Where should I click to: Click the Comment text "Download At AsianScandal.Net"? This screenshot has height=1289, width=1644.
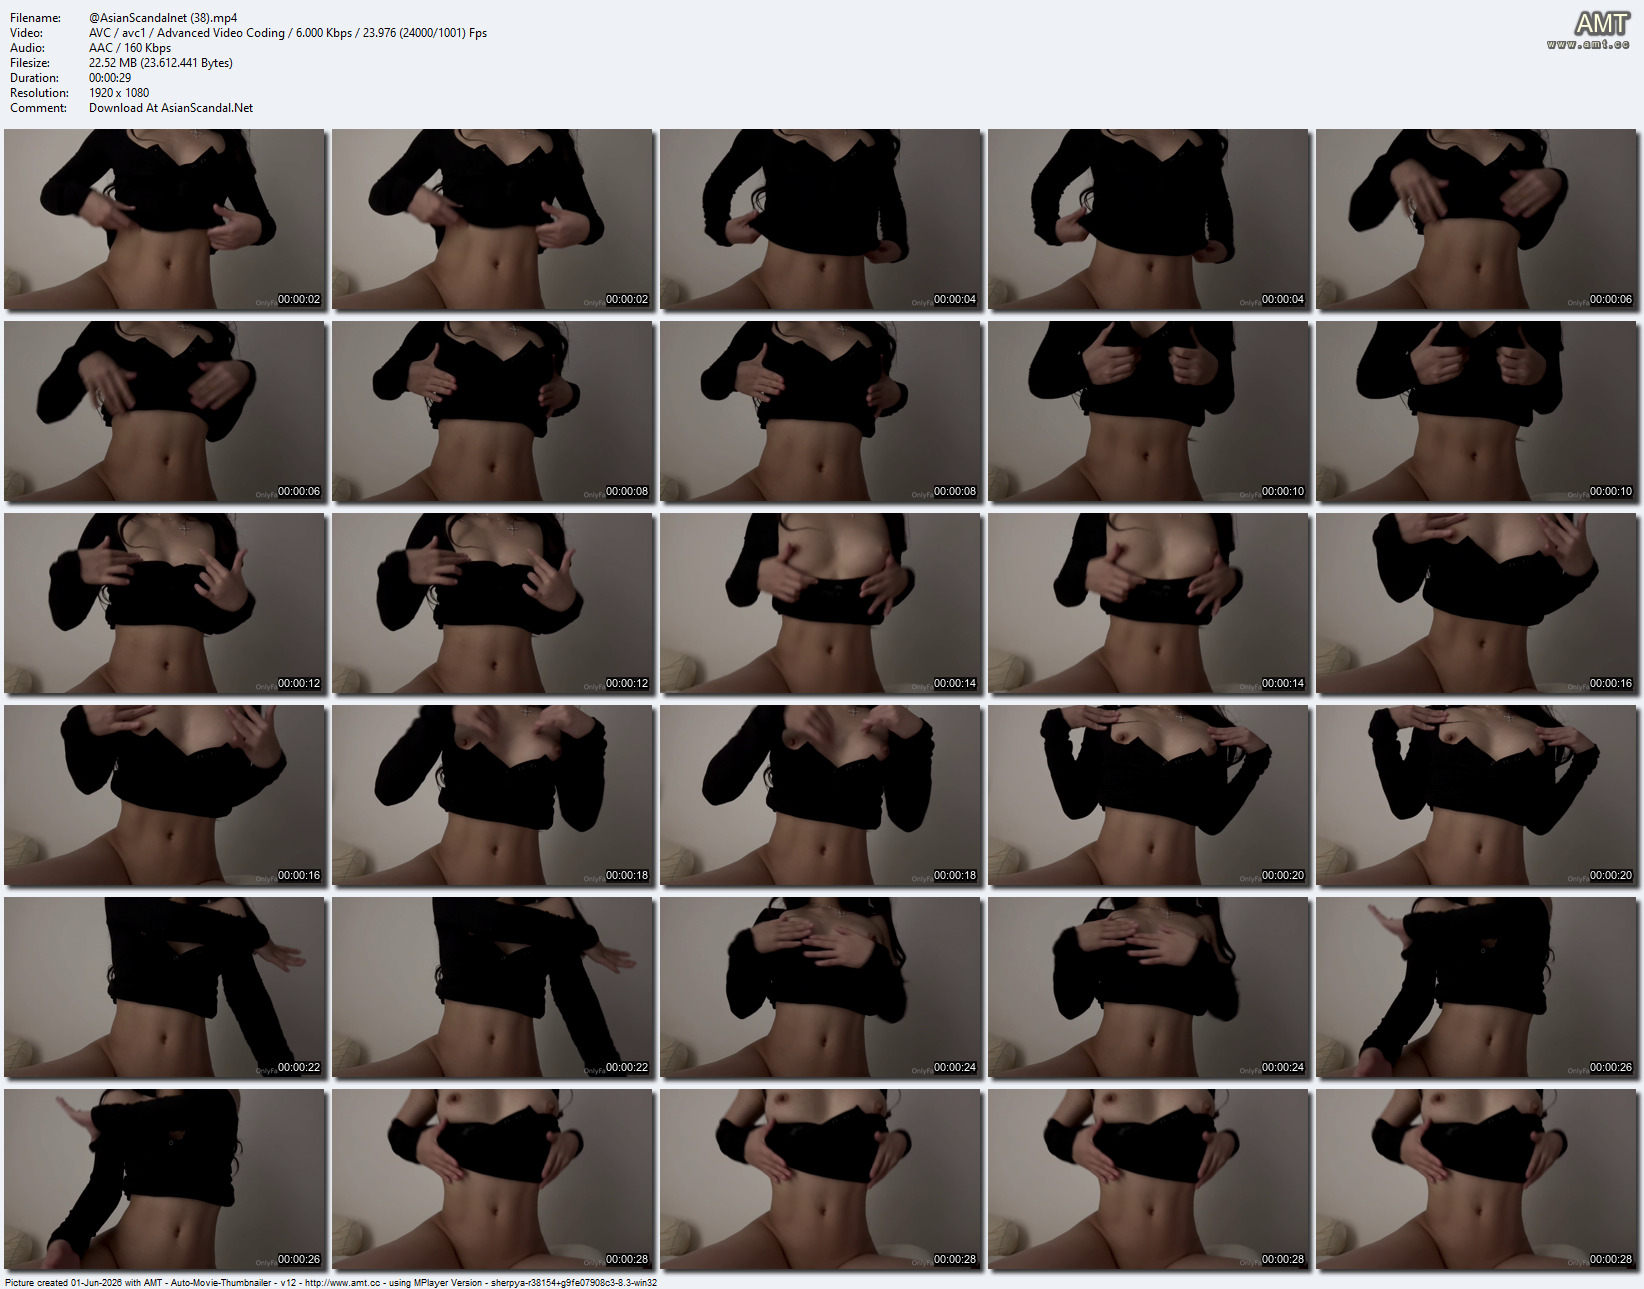pyautogui.click(x=171, y=108)
